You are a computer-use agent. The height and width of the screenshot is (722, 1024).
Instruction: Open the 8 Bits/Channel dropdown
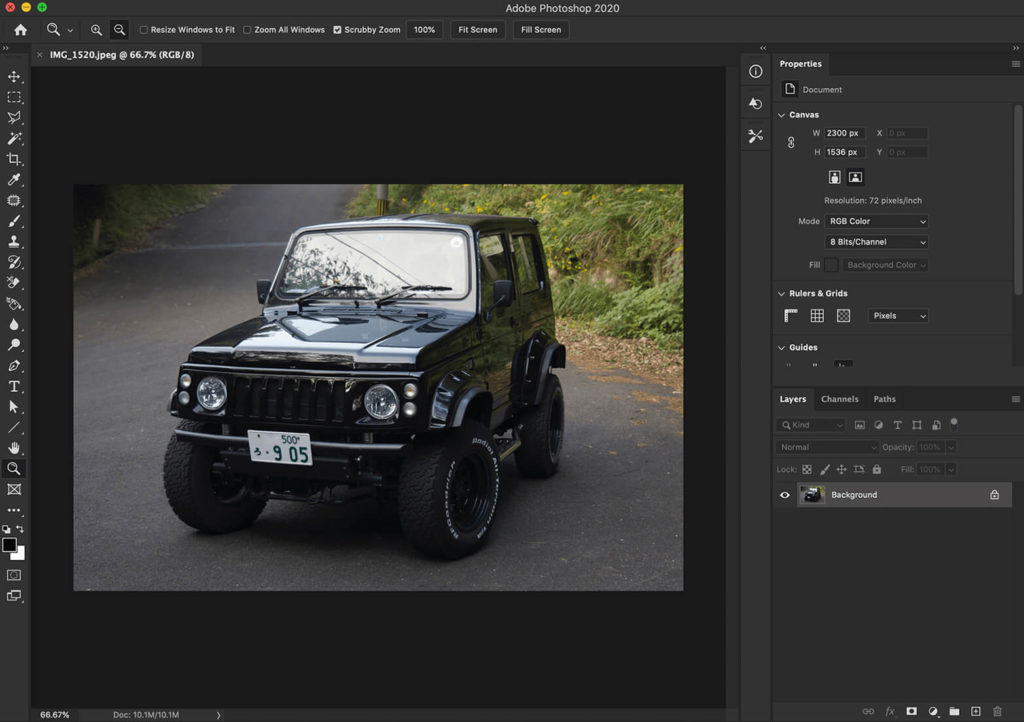876,242
